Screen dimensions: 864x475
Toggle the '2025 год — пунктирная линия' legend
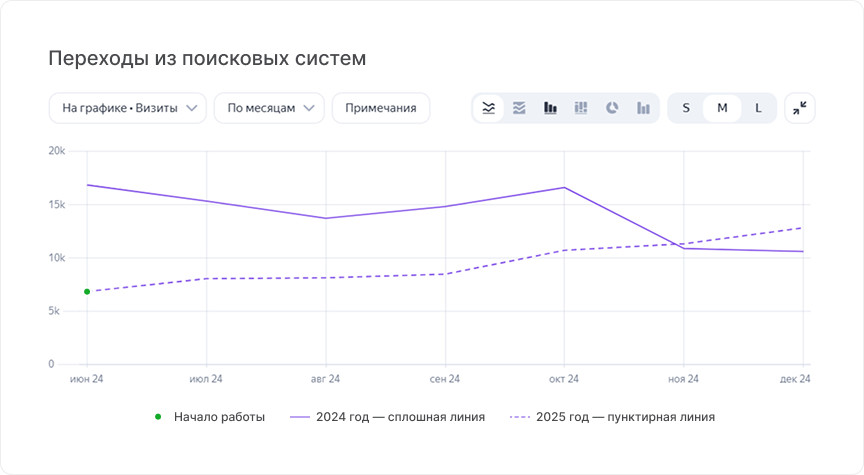click(x=612, y=417)
